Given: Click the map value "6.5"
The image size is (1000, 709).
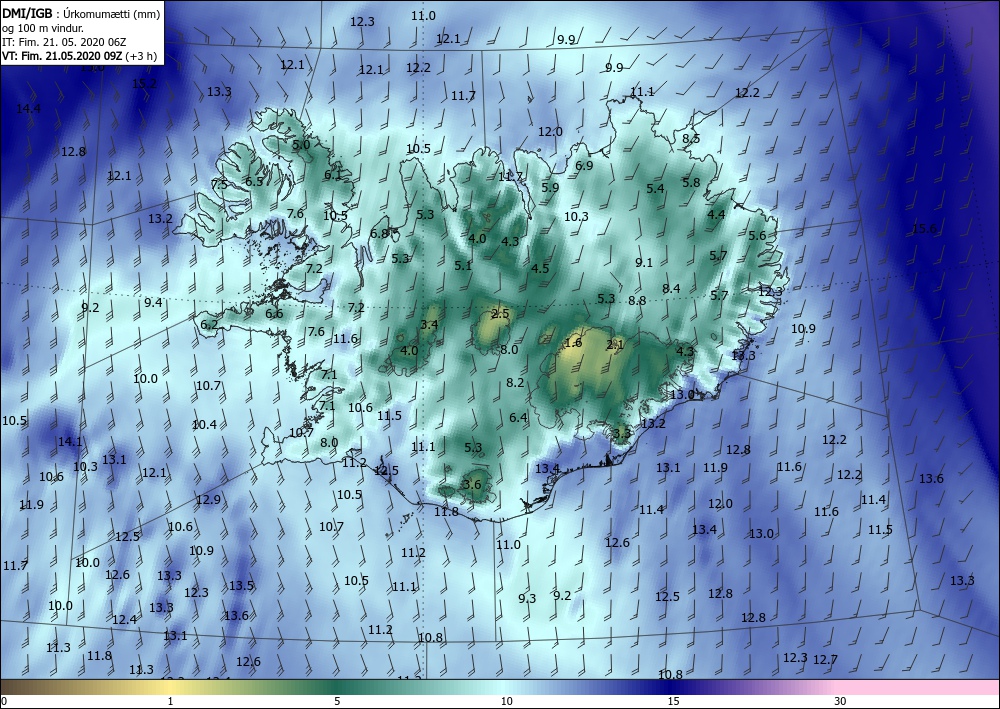Looking at the screenshot, I should (x=254, y=182).
